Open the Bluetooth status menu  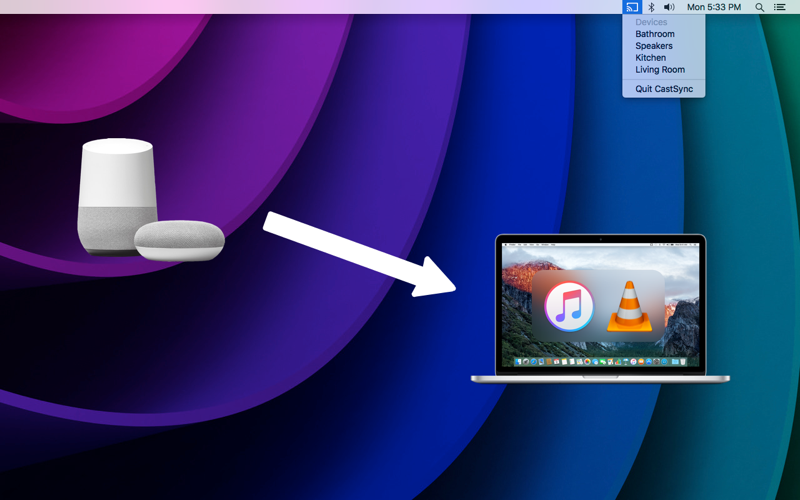pos(651,7)
